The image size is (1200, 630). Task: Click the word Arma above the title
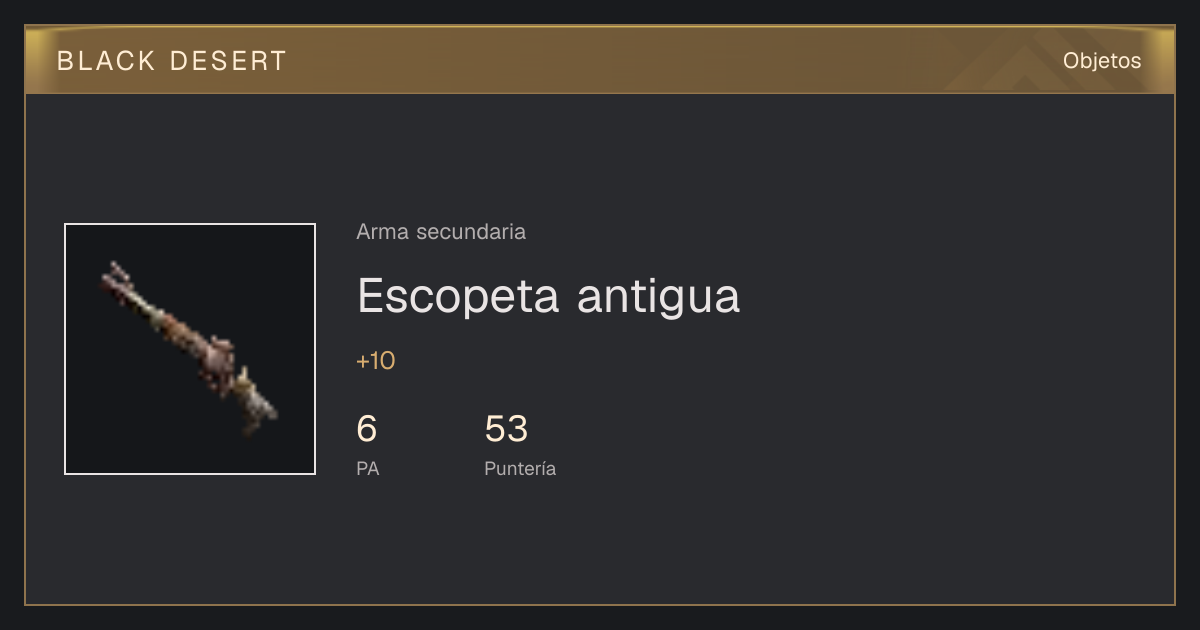(x=382, y=232)
